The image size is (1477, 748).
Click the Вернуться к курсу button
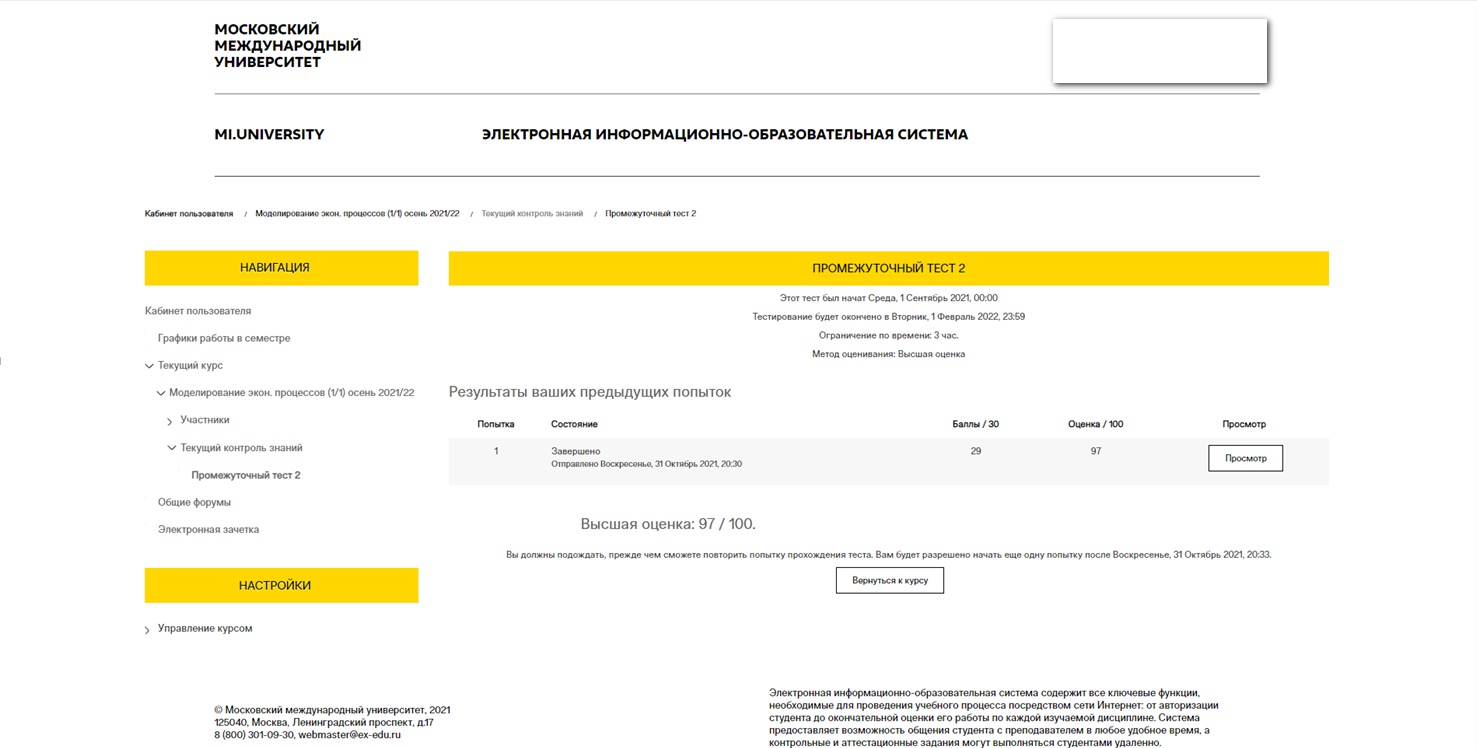pos(889,580)
